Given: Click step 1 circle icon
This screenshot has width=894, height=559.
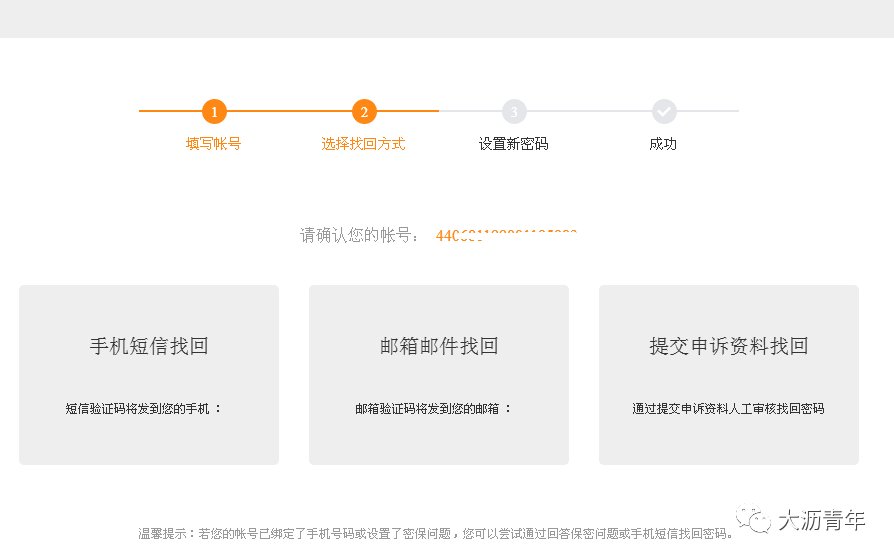Looking at the screenshot, I should pyautogui.click(x=214, y=112).
